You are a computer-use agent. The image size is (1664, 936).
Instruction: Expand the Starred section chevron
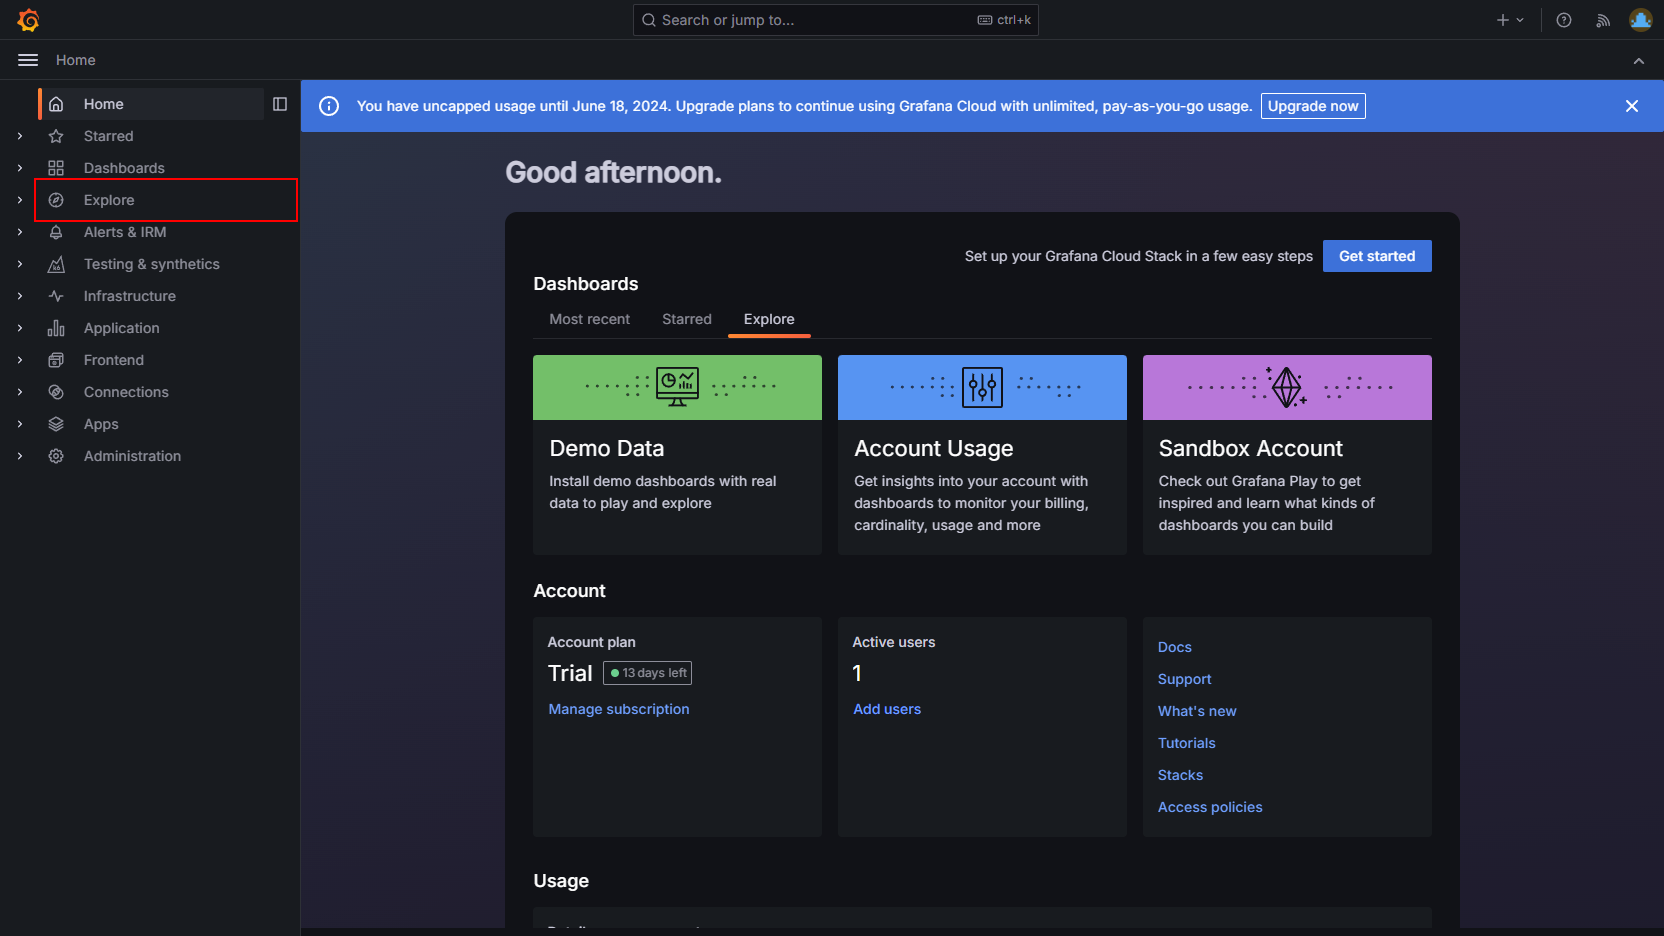click(x=20, y=136)
